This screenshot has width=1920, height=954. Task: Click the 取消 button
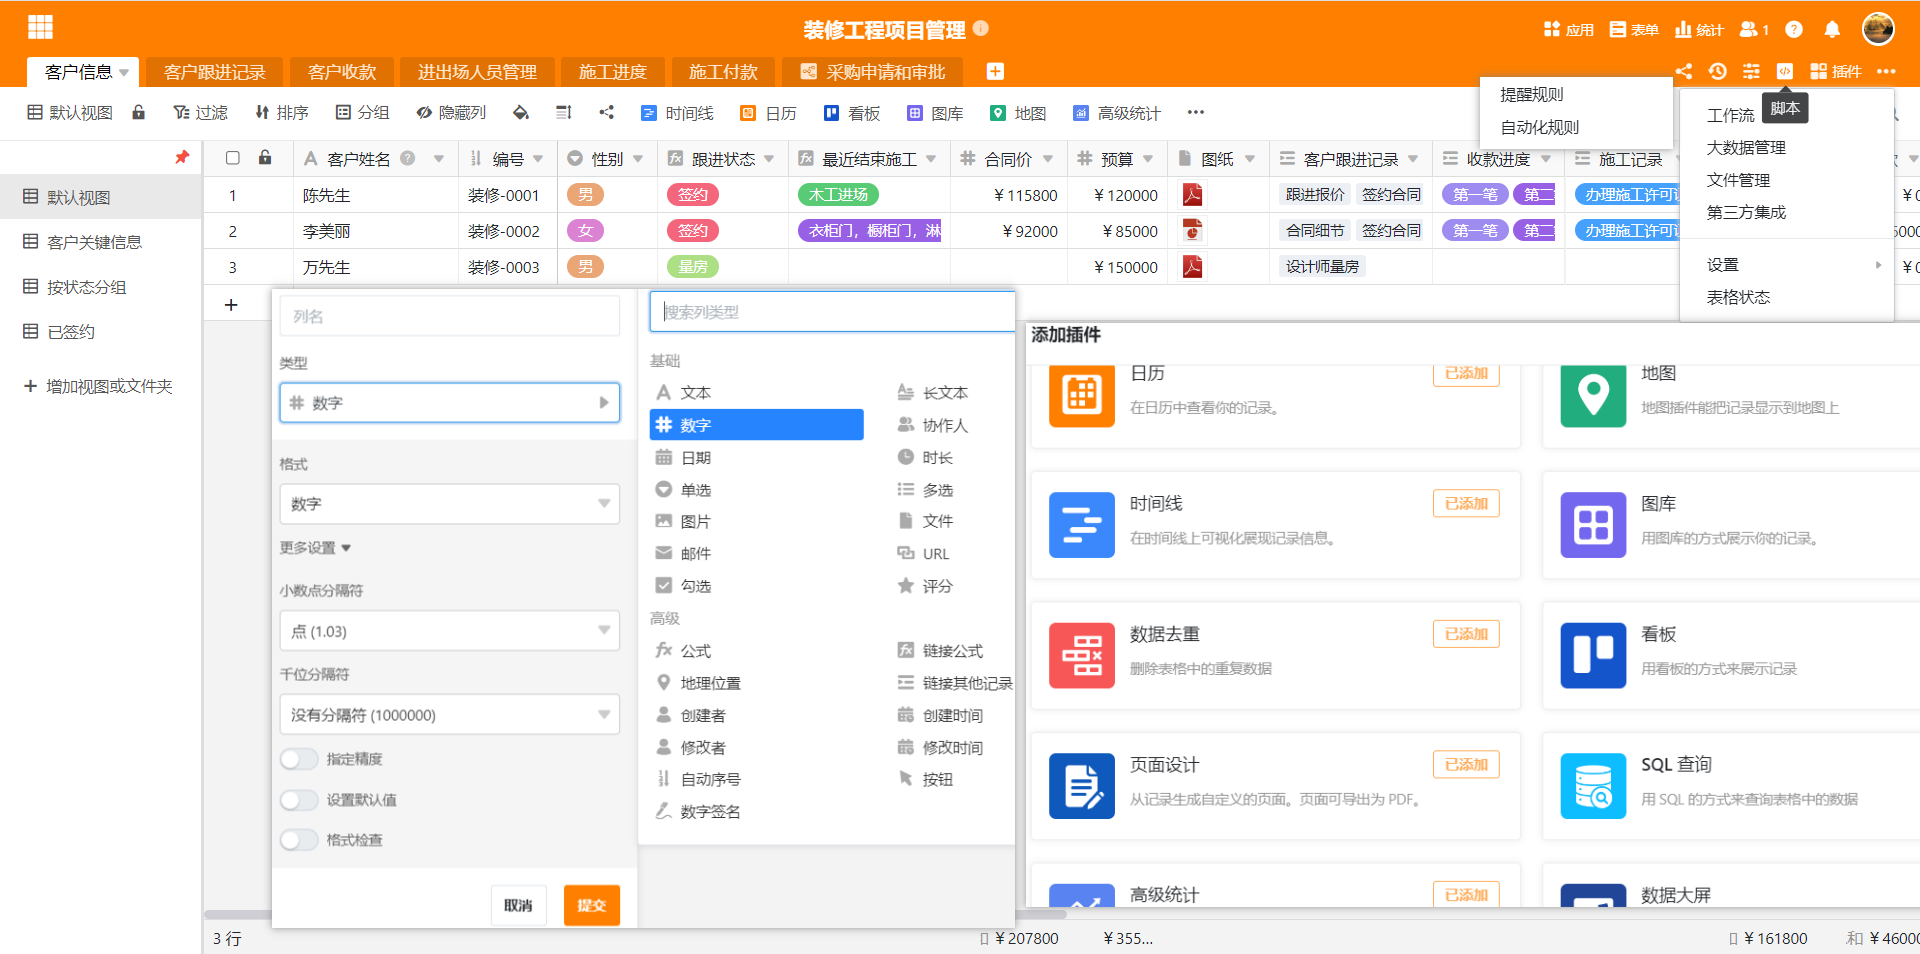[x=518, y=905]
